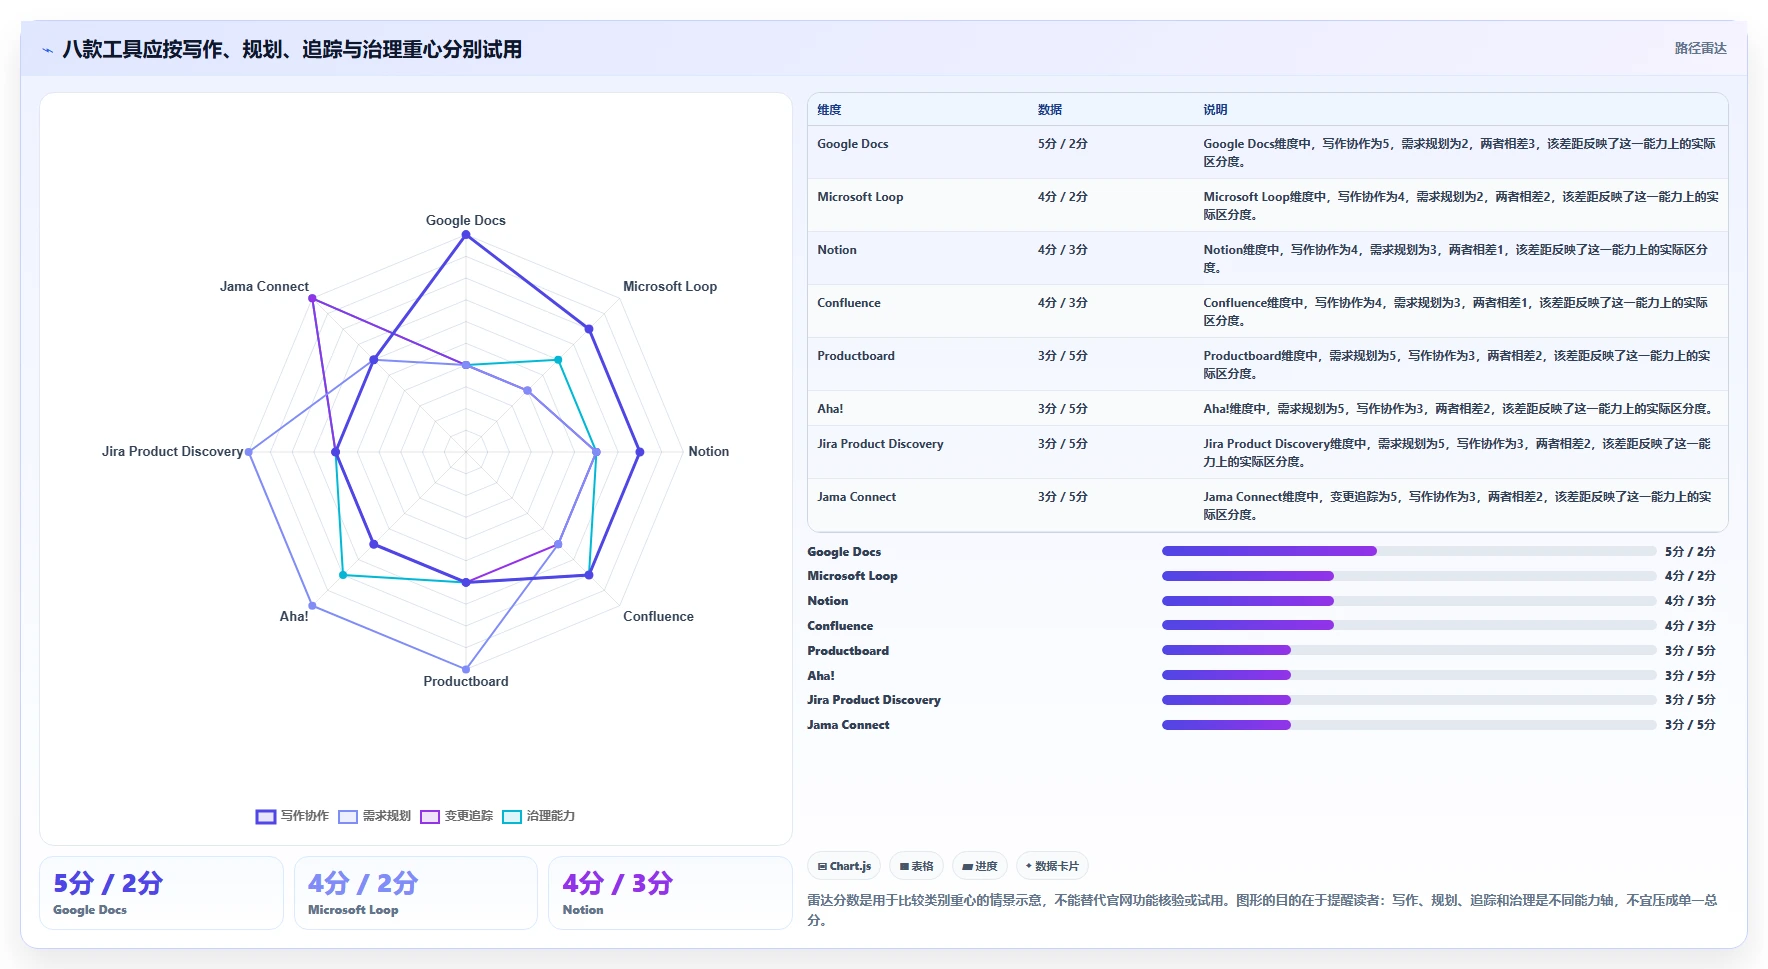Click the 进度 chip

point(979,866)
